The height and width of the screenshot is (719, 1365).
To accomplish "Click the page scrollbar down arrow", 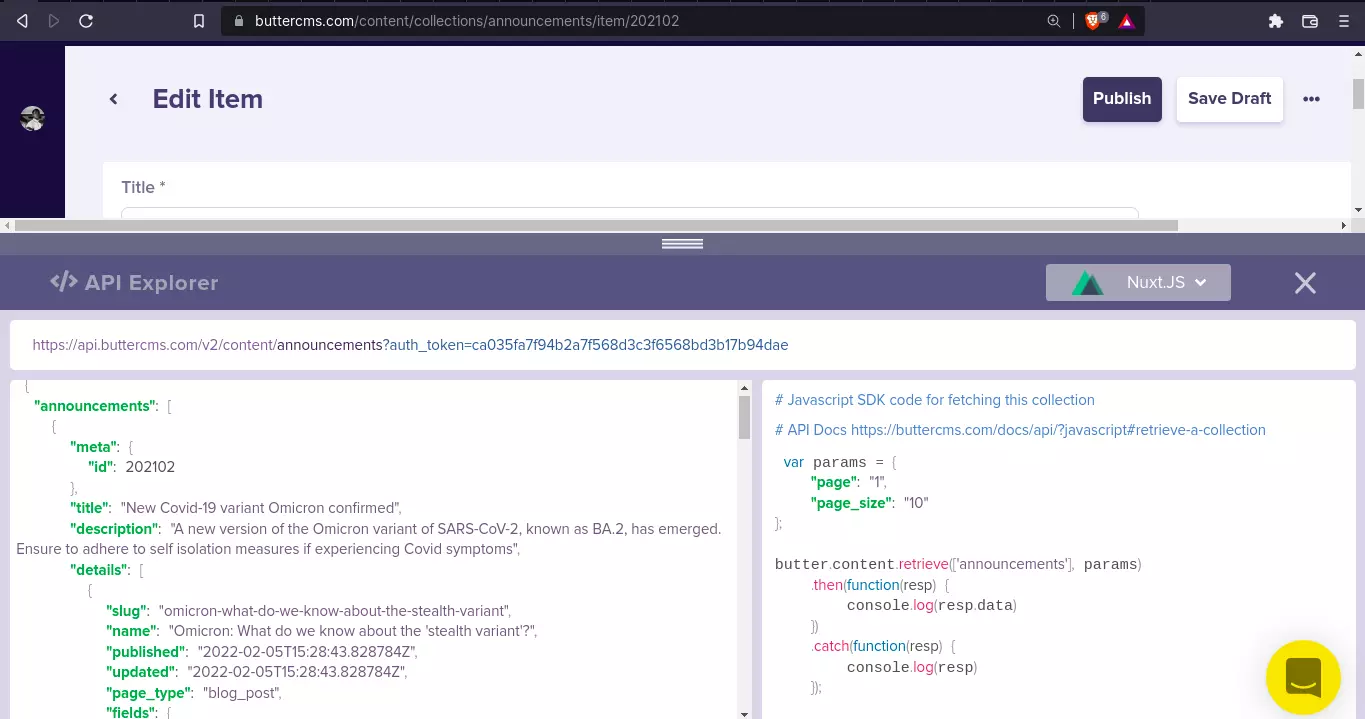I will point(1358,209).
